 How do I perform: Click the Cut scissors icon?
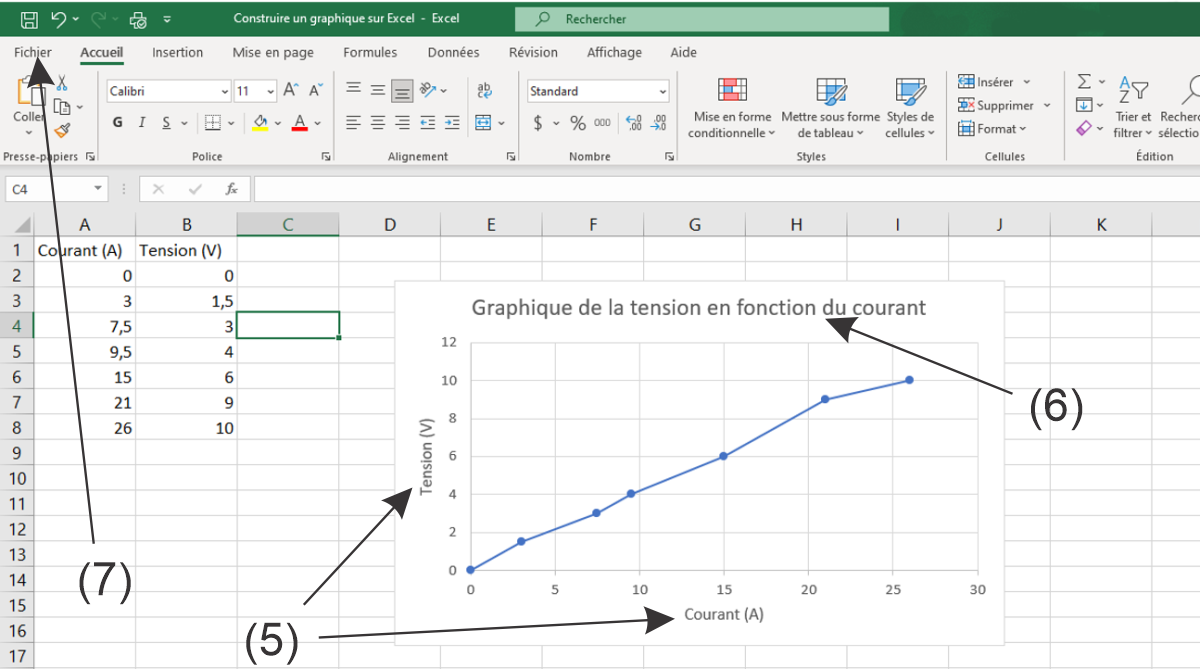pos(62,84)
